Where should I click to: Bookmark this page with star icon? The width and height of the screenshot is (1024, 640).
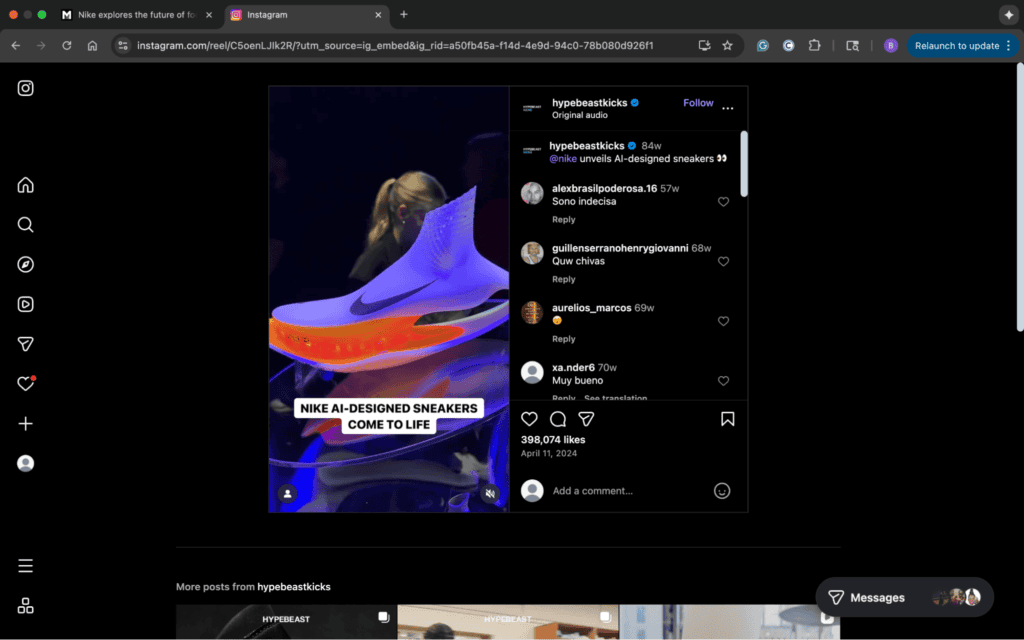(728, 46)
